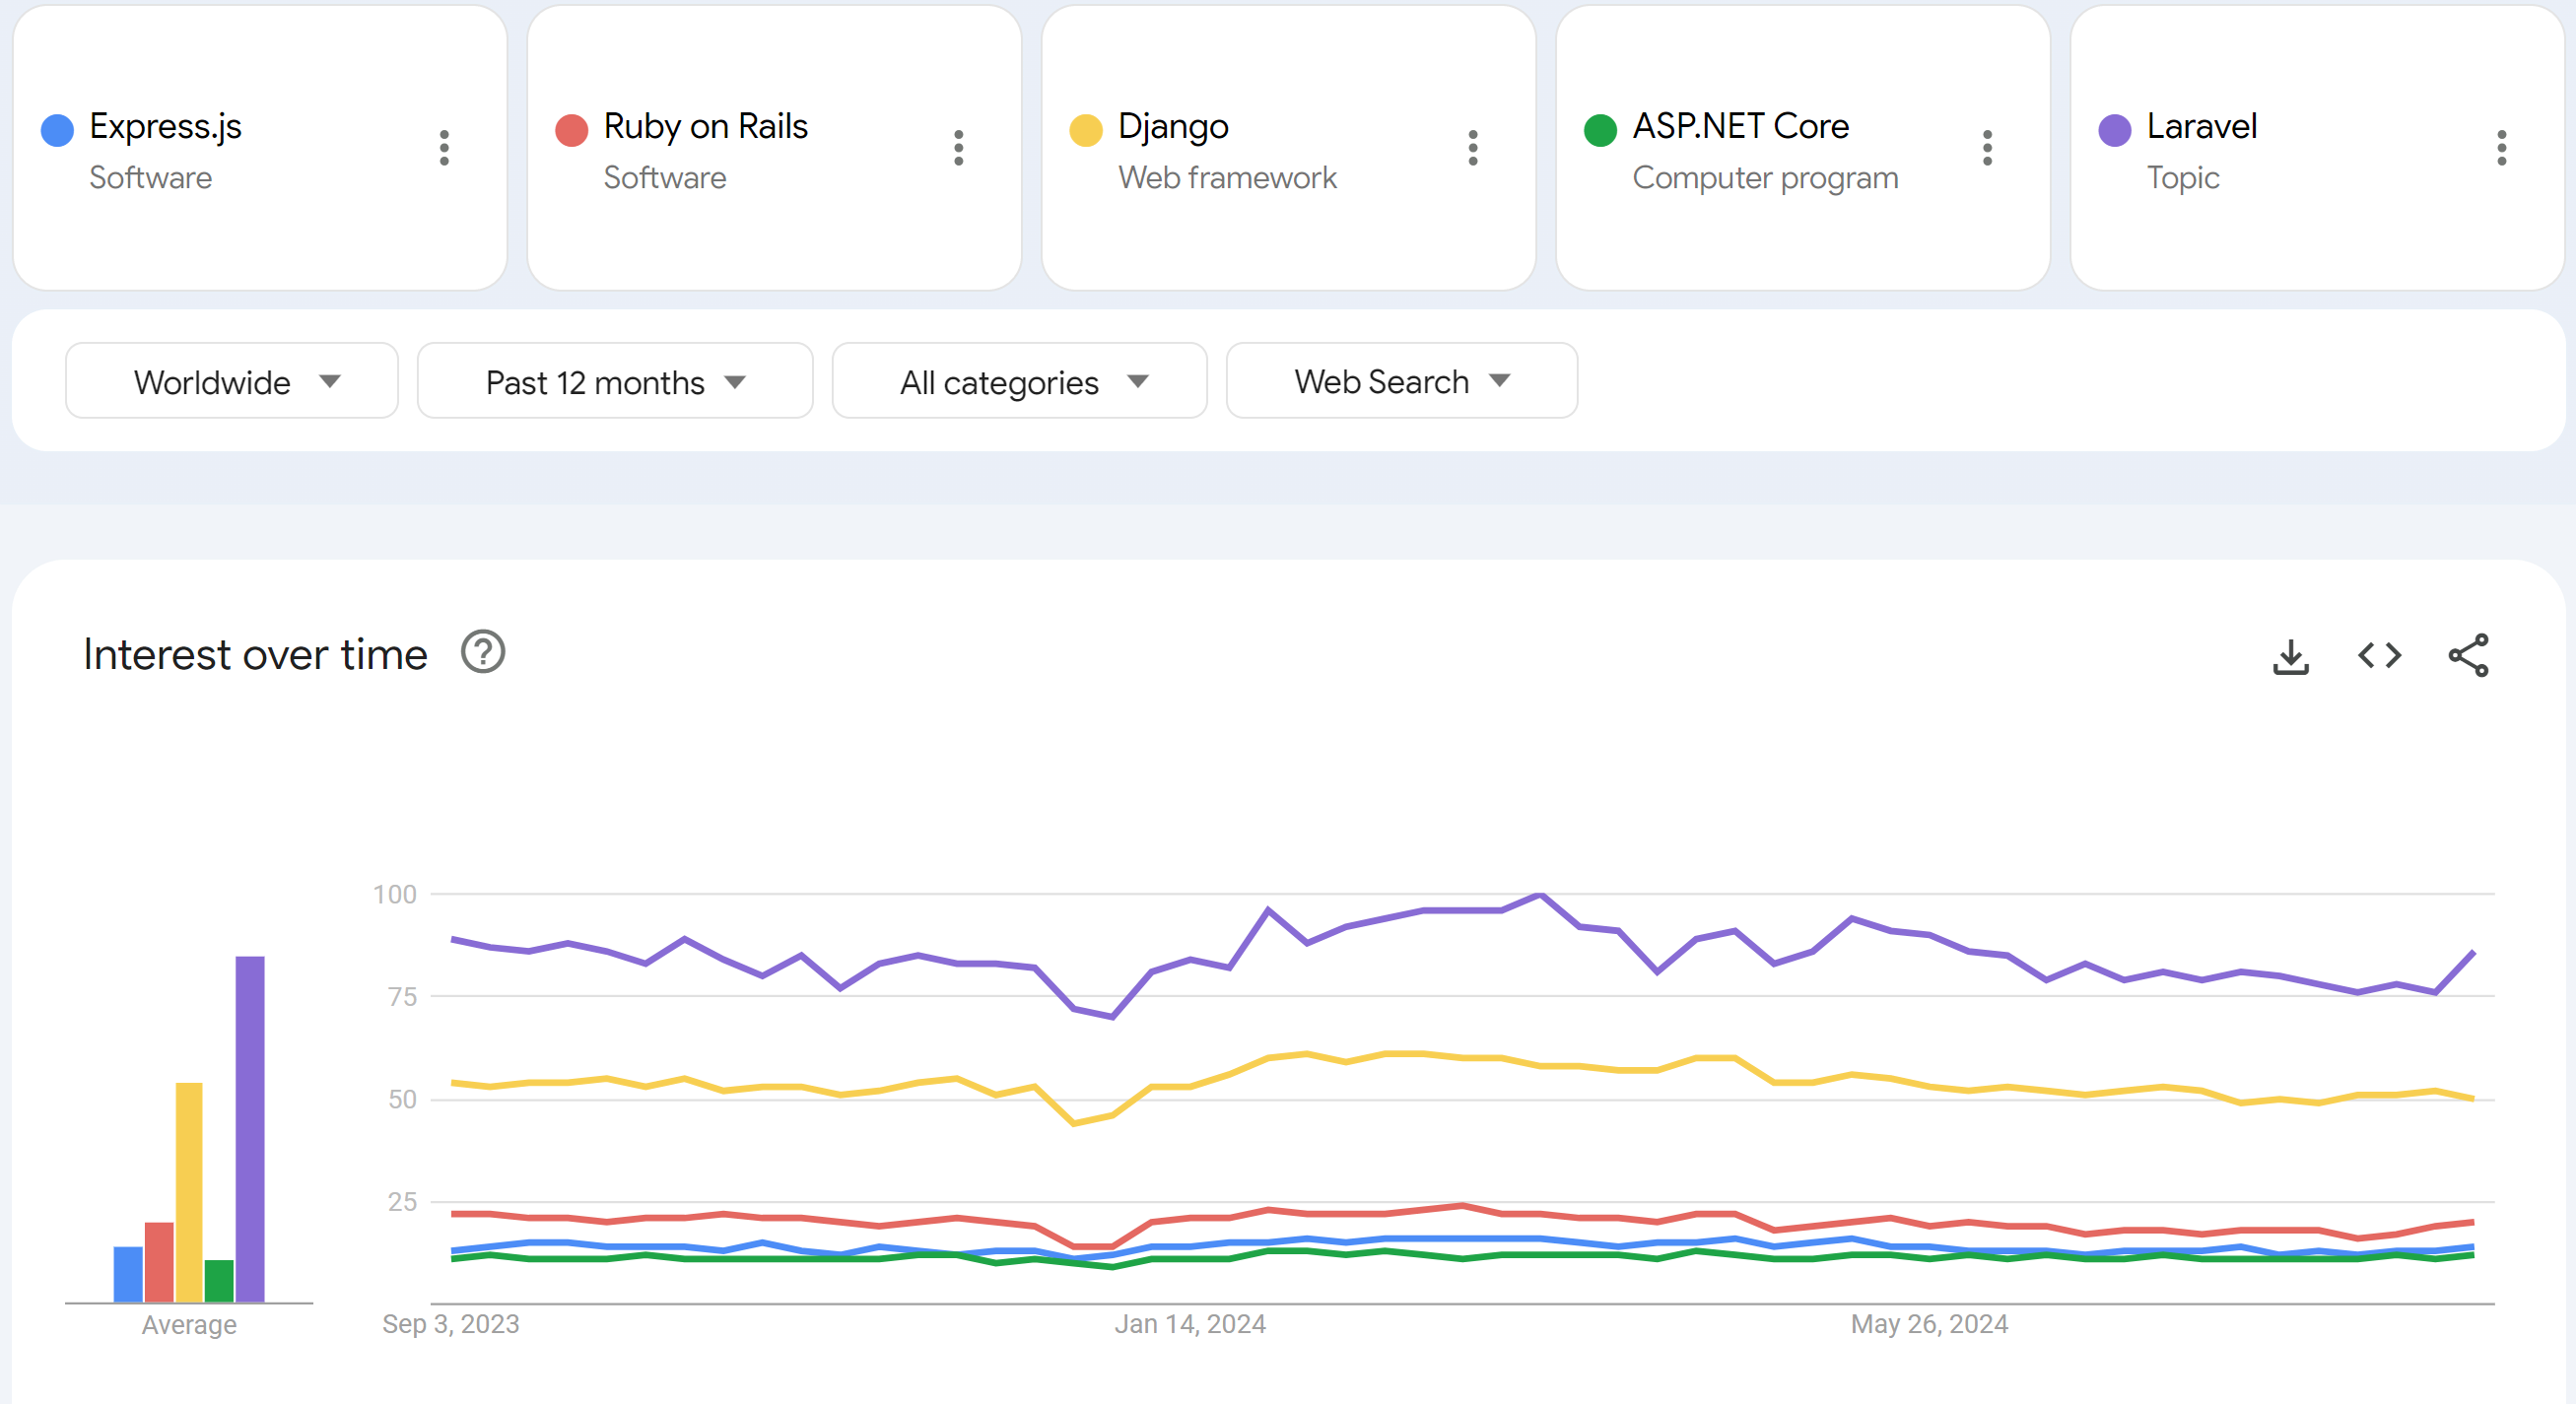2576x1404 pixels.
Task: Open the Laravel card three-dot menu
Action: point(2501,148)
